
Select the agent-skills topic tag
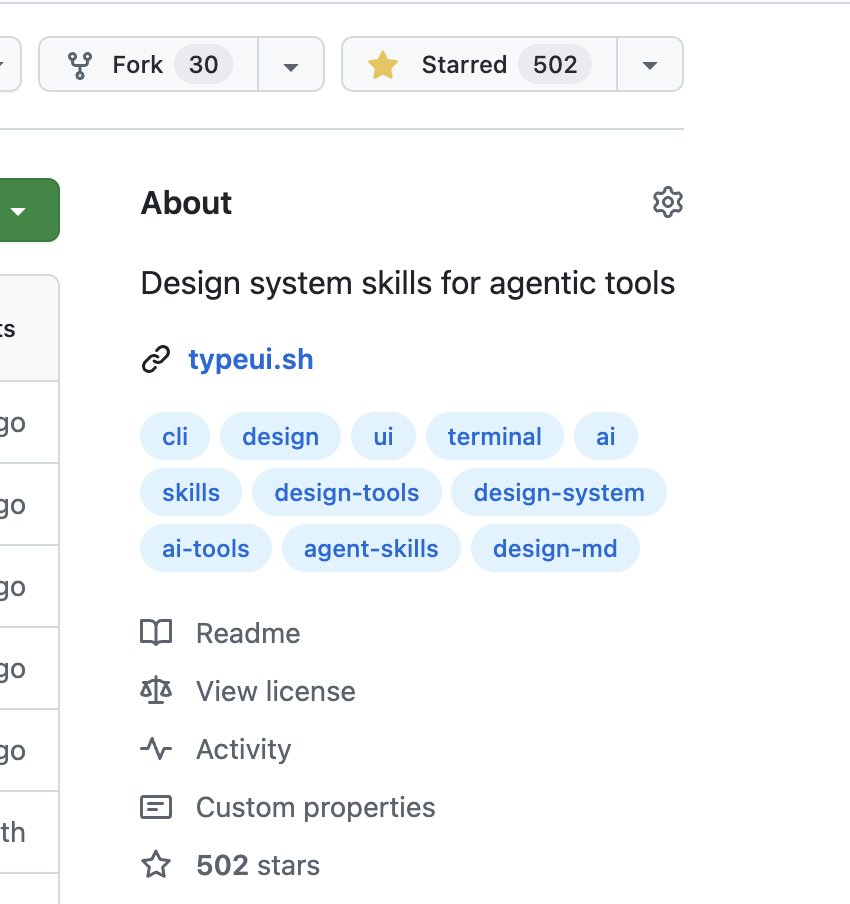[371, 548]
